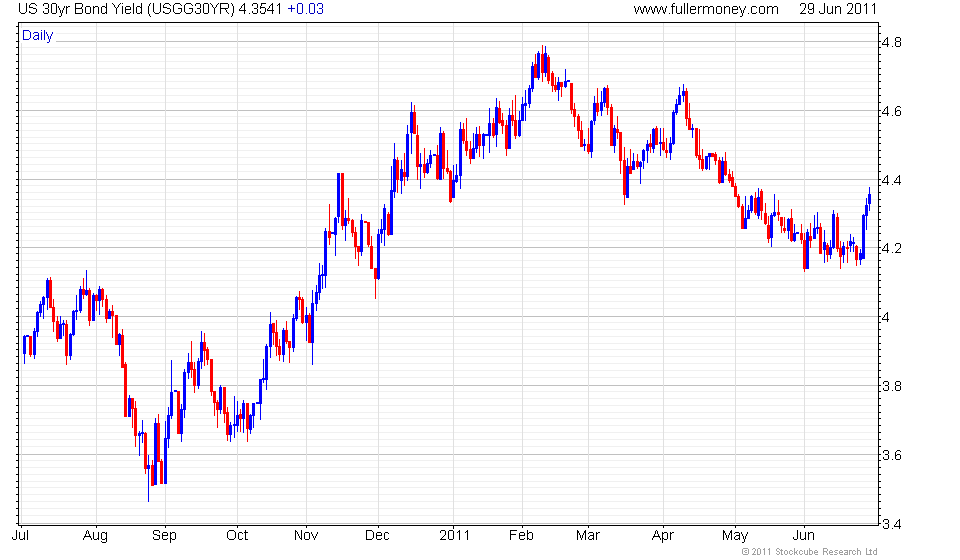Click the Apr x-axis label
Image resolution: width=960 pixels, height=560 pixels.
click(662, 535)
